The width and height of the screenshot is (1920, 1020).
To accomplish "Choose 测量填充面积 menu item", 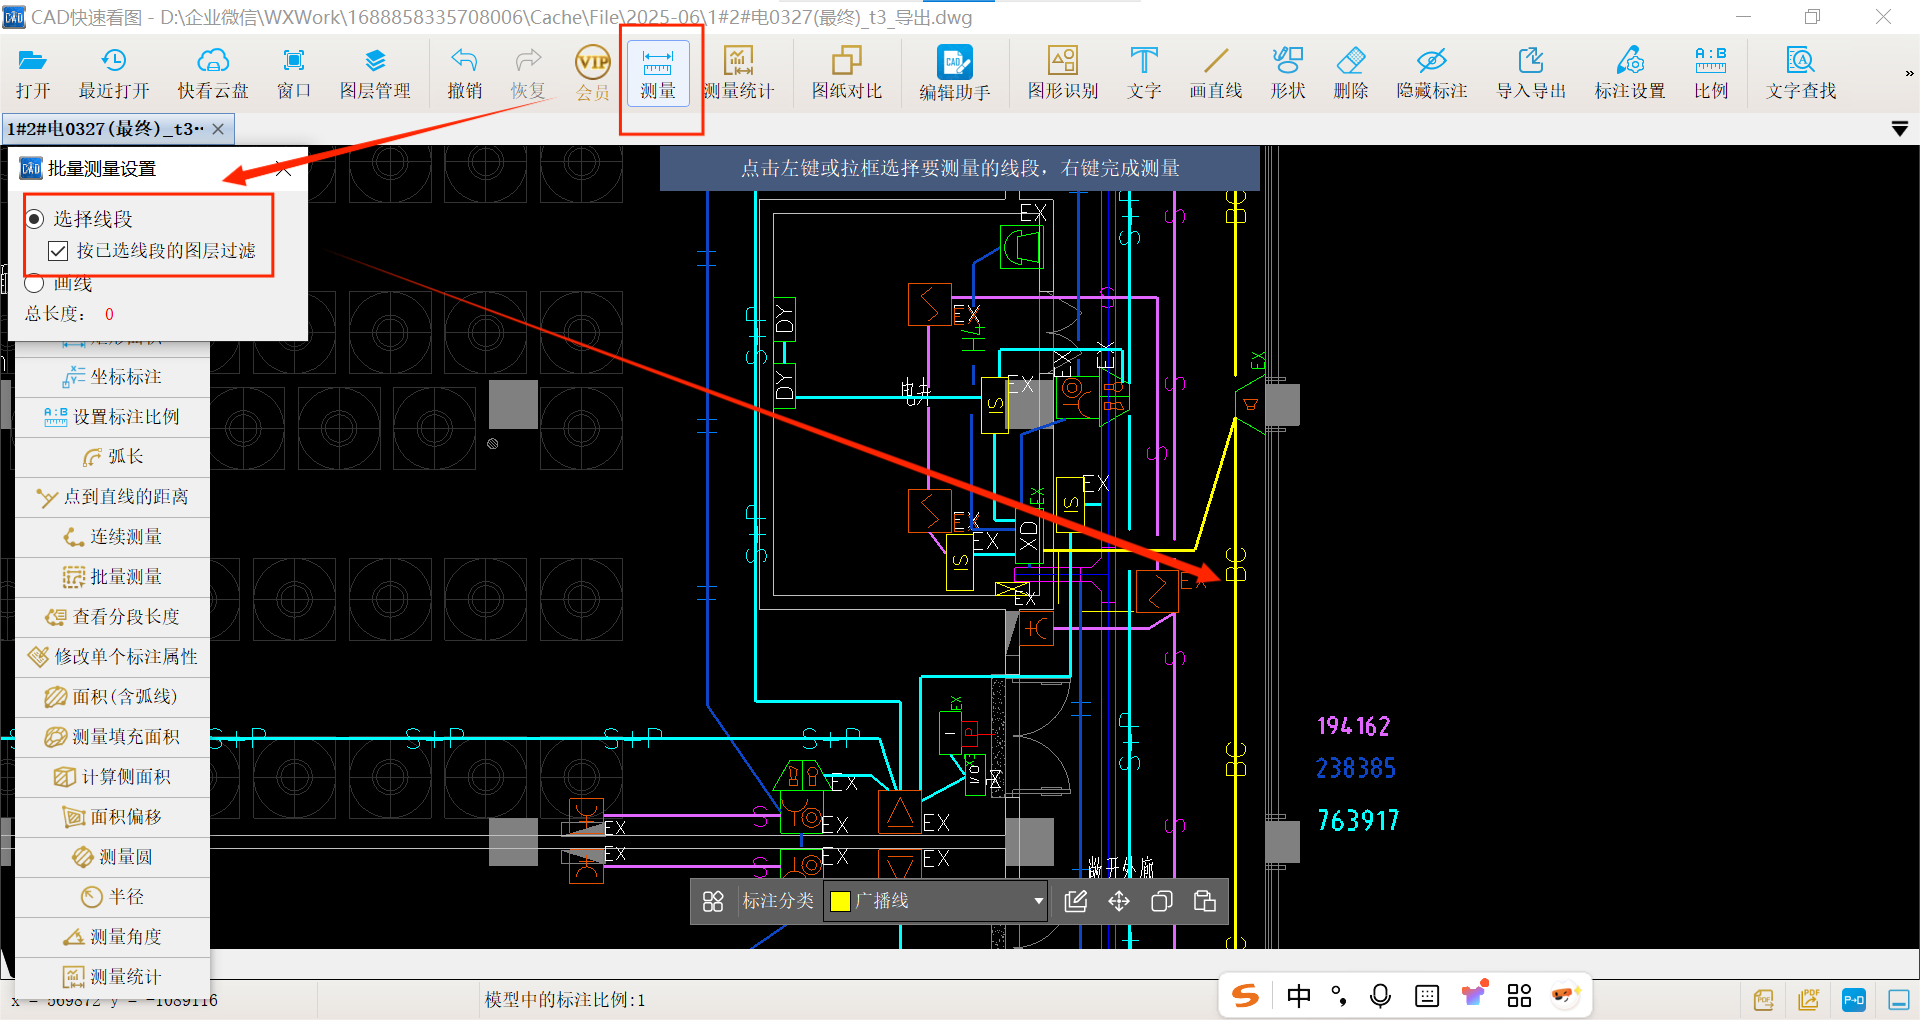I will pos(112,737).
